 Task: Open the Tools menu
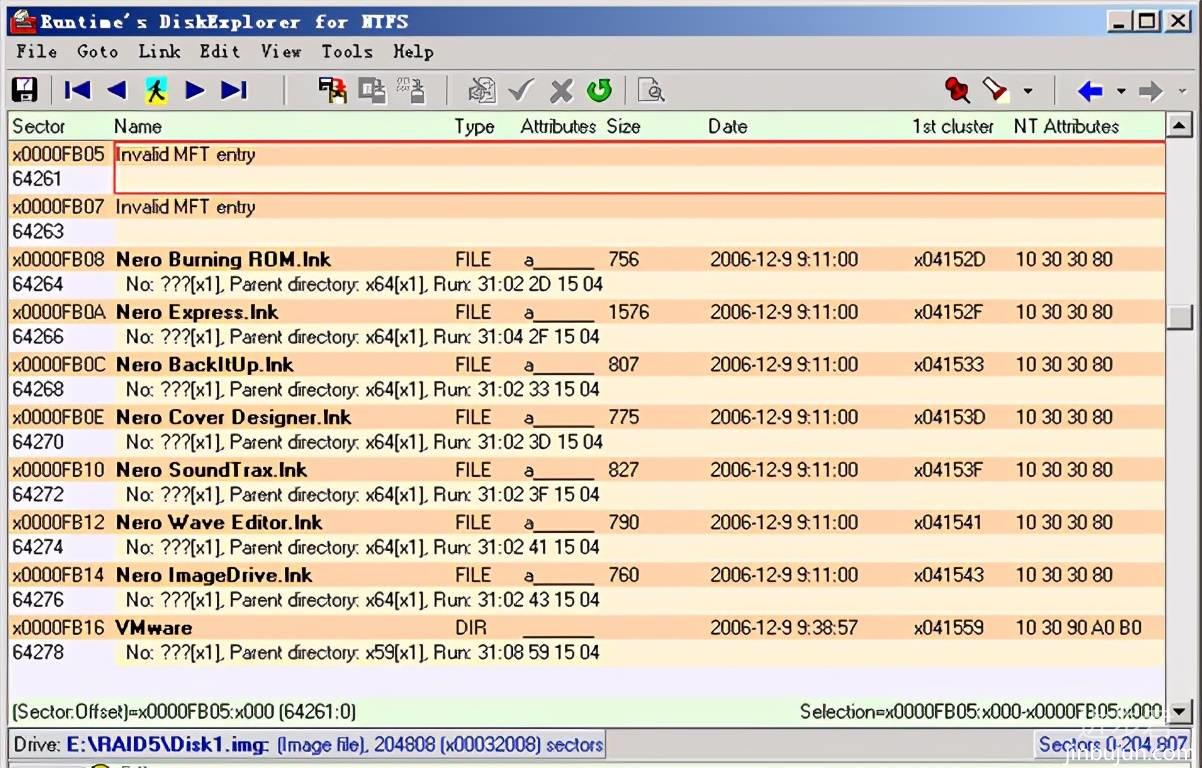pyautogui.click(x=347, y=51)
